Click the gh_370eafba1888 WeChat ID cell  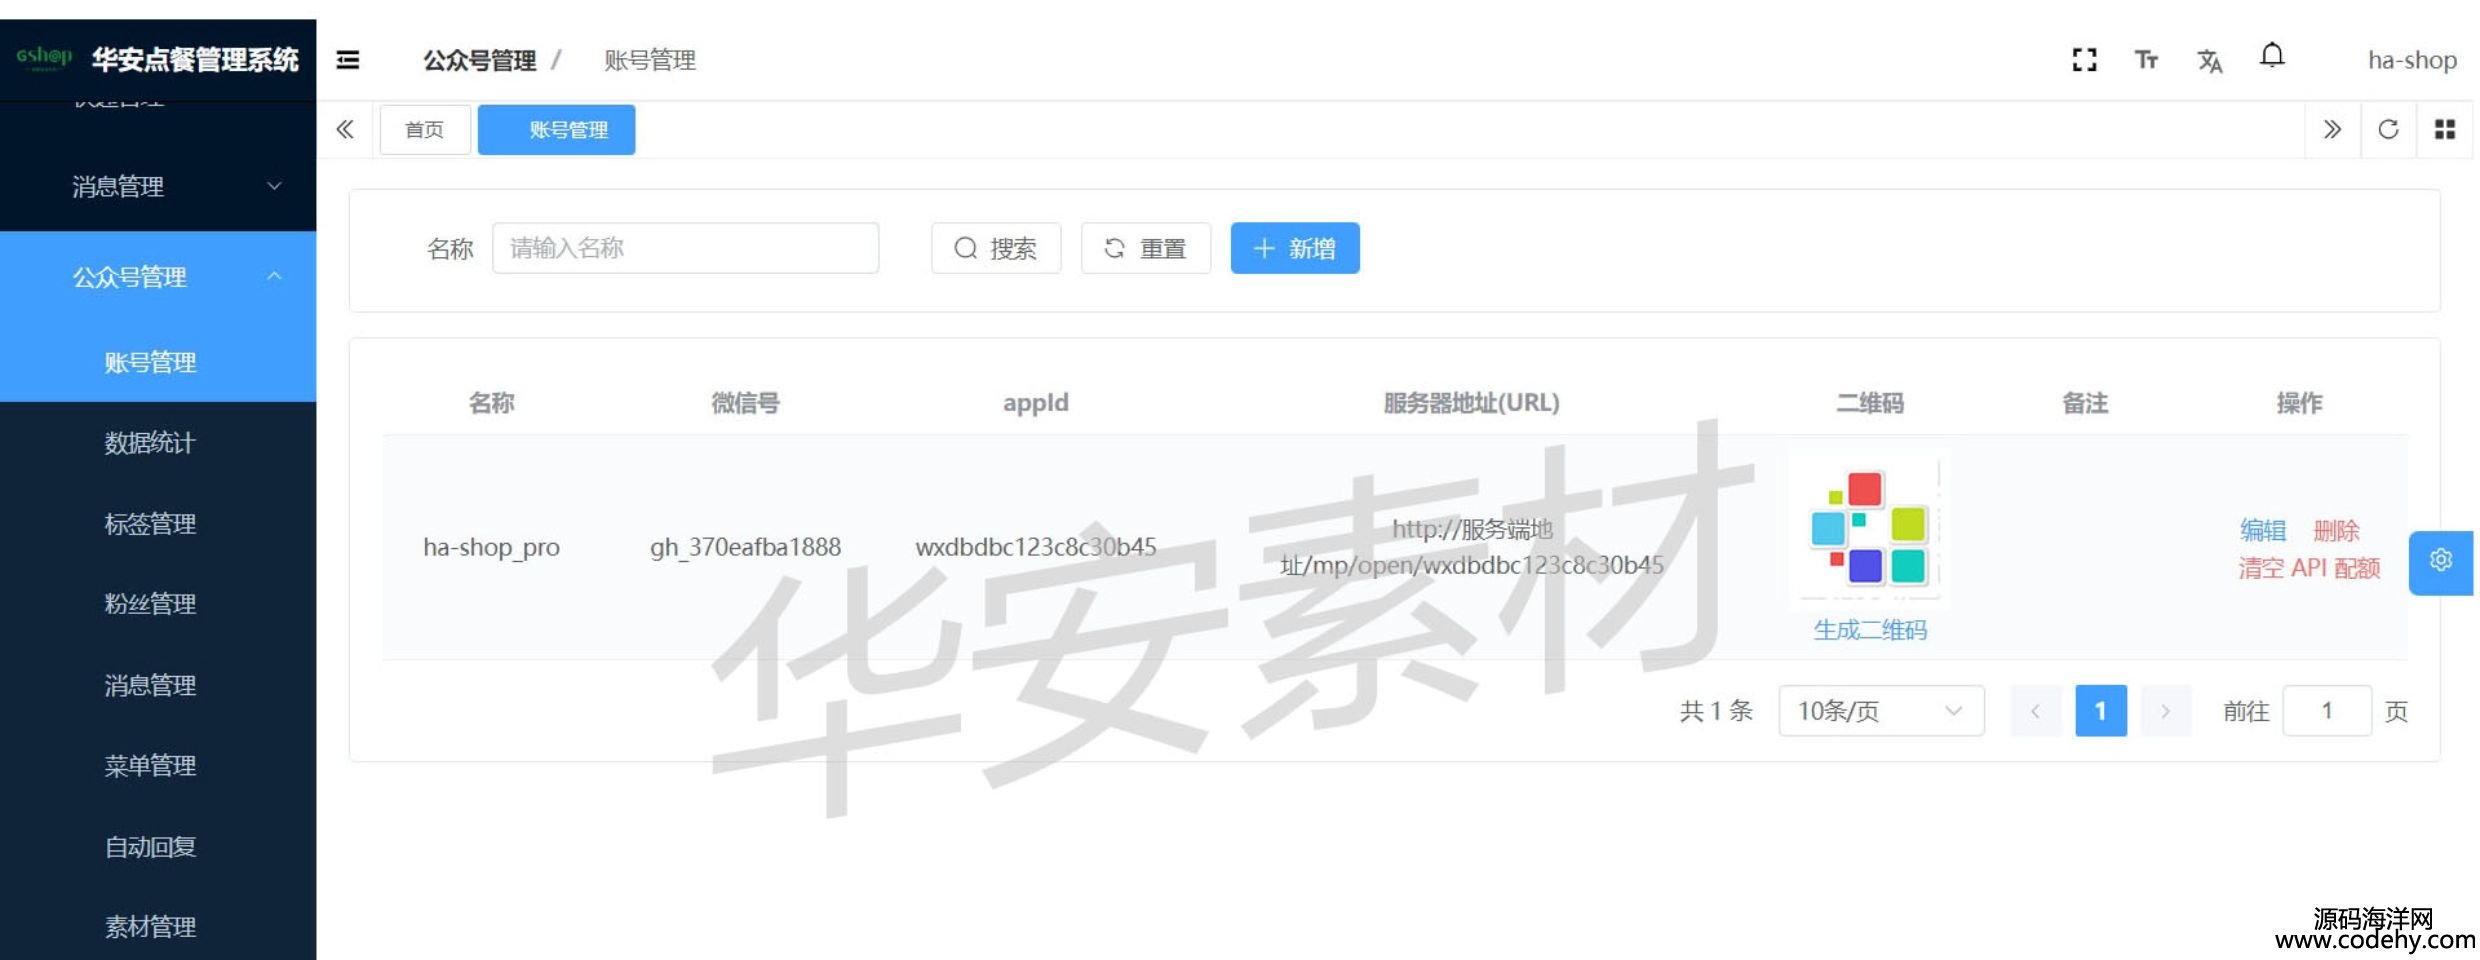click(745, 547)
